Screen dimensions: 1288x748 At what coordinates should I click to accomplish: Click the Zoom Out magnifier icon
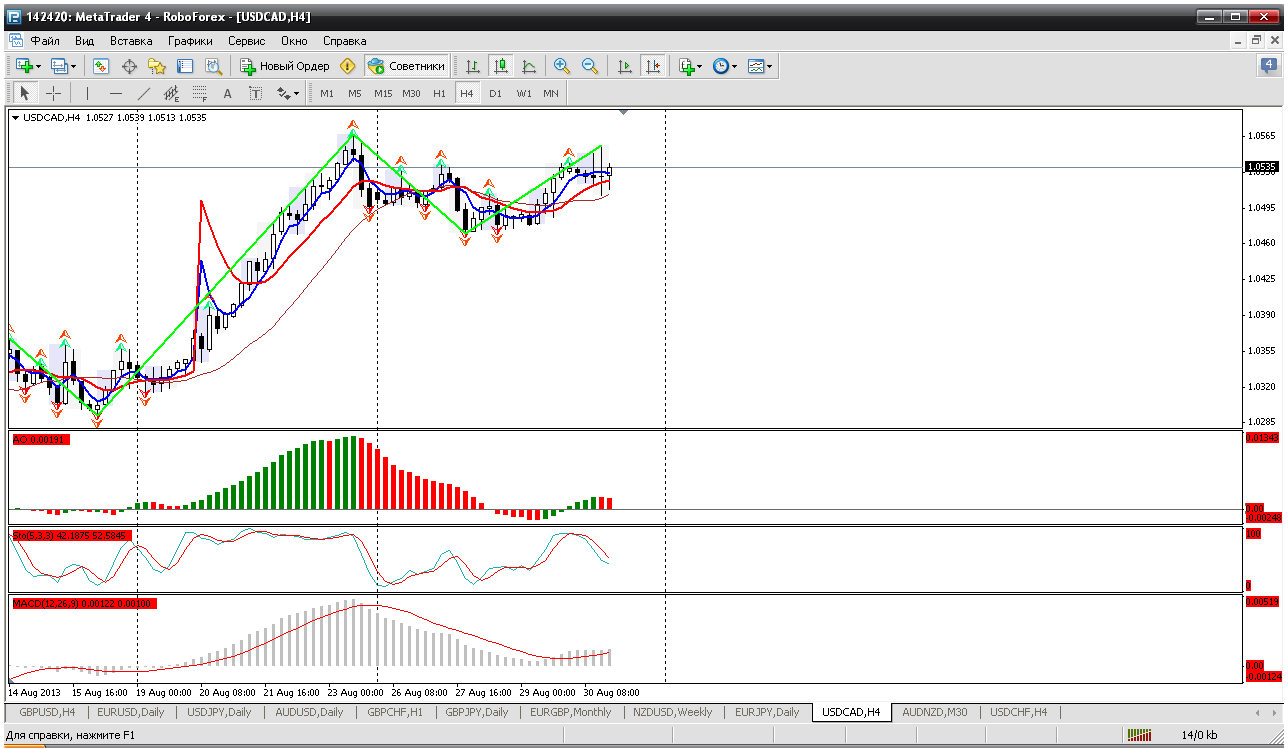[590, 66]
